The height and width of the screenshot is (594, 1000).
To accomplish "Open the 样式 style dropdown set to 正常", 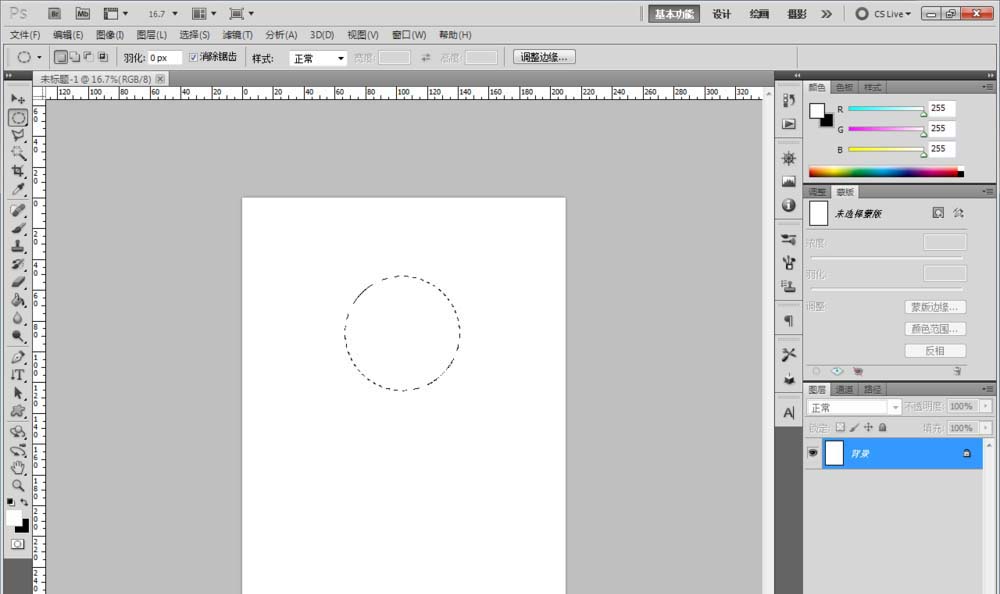I will pyautogui.click(x=318, y=58).
